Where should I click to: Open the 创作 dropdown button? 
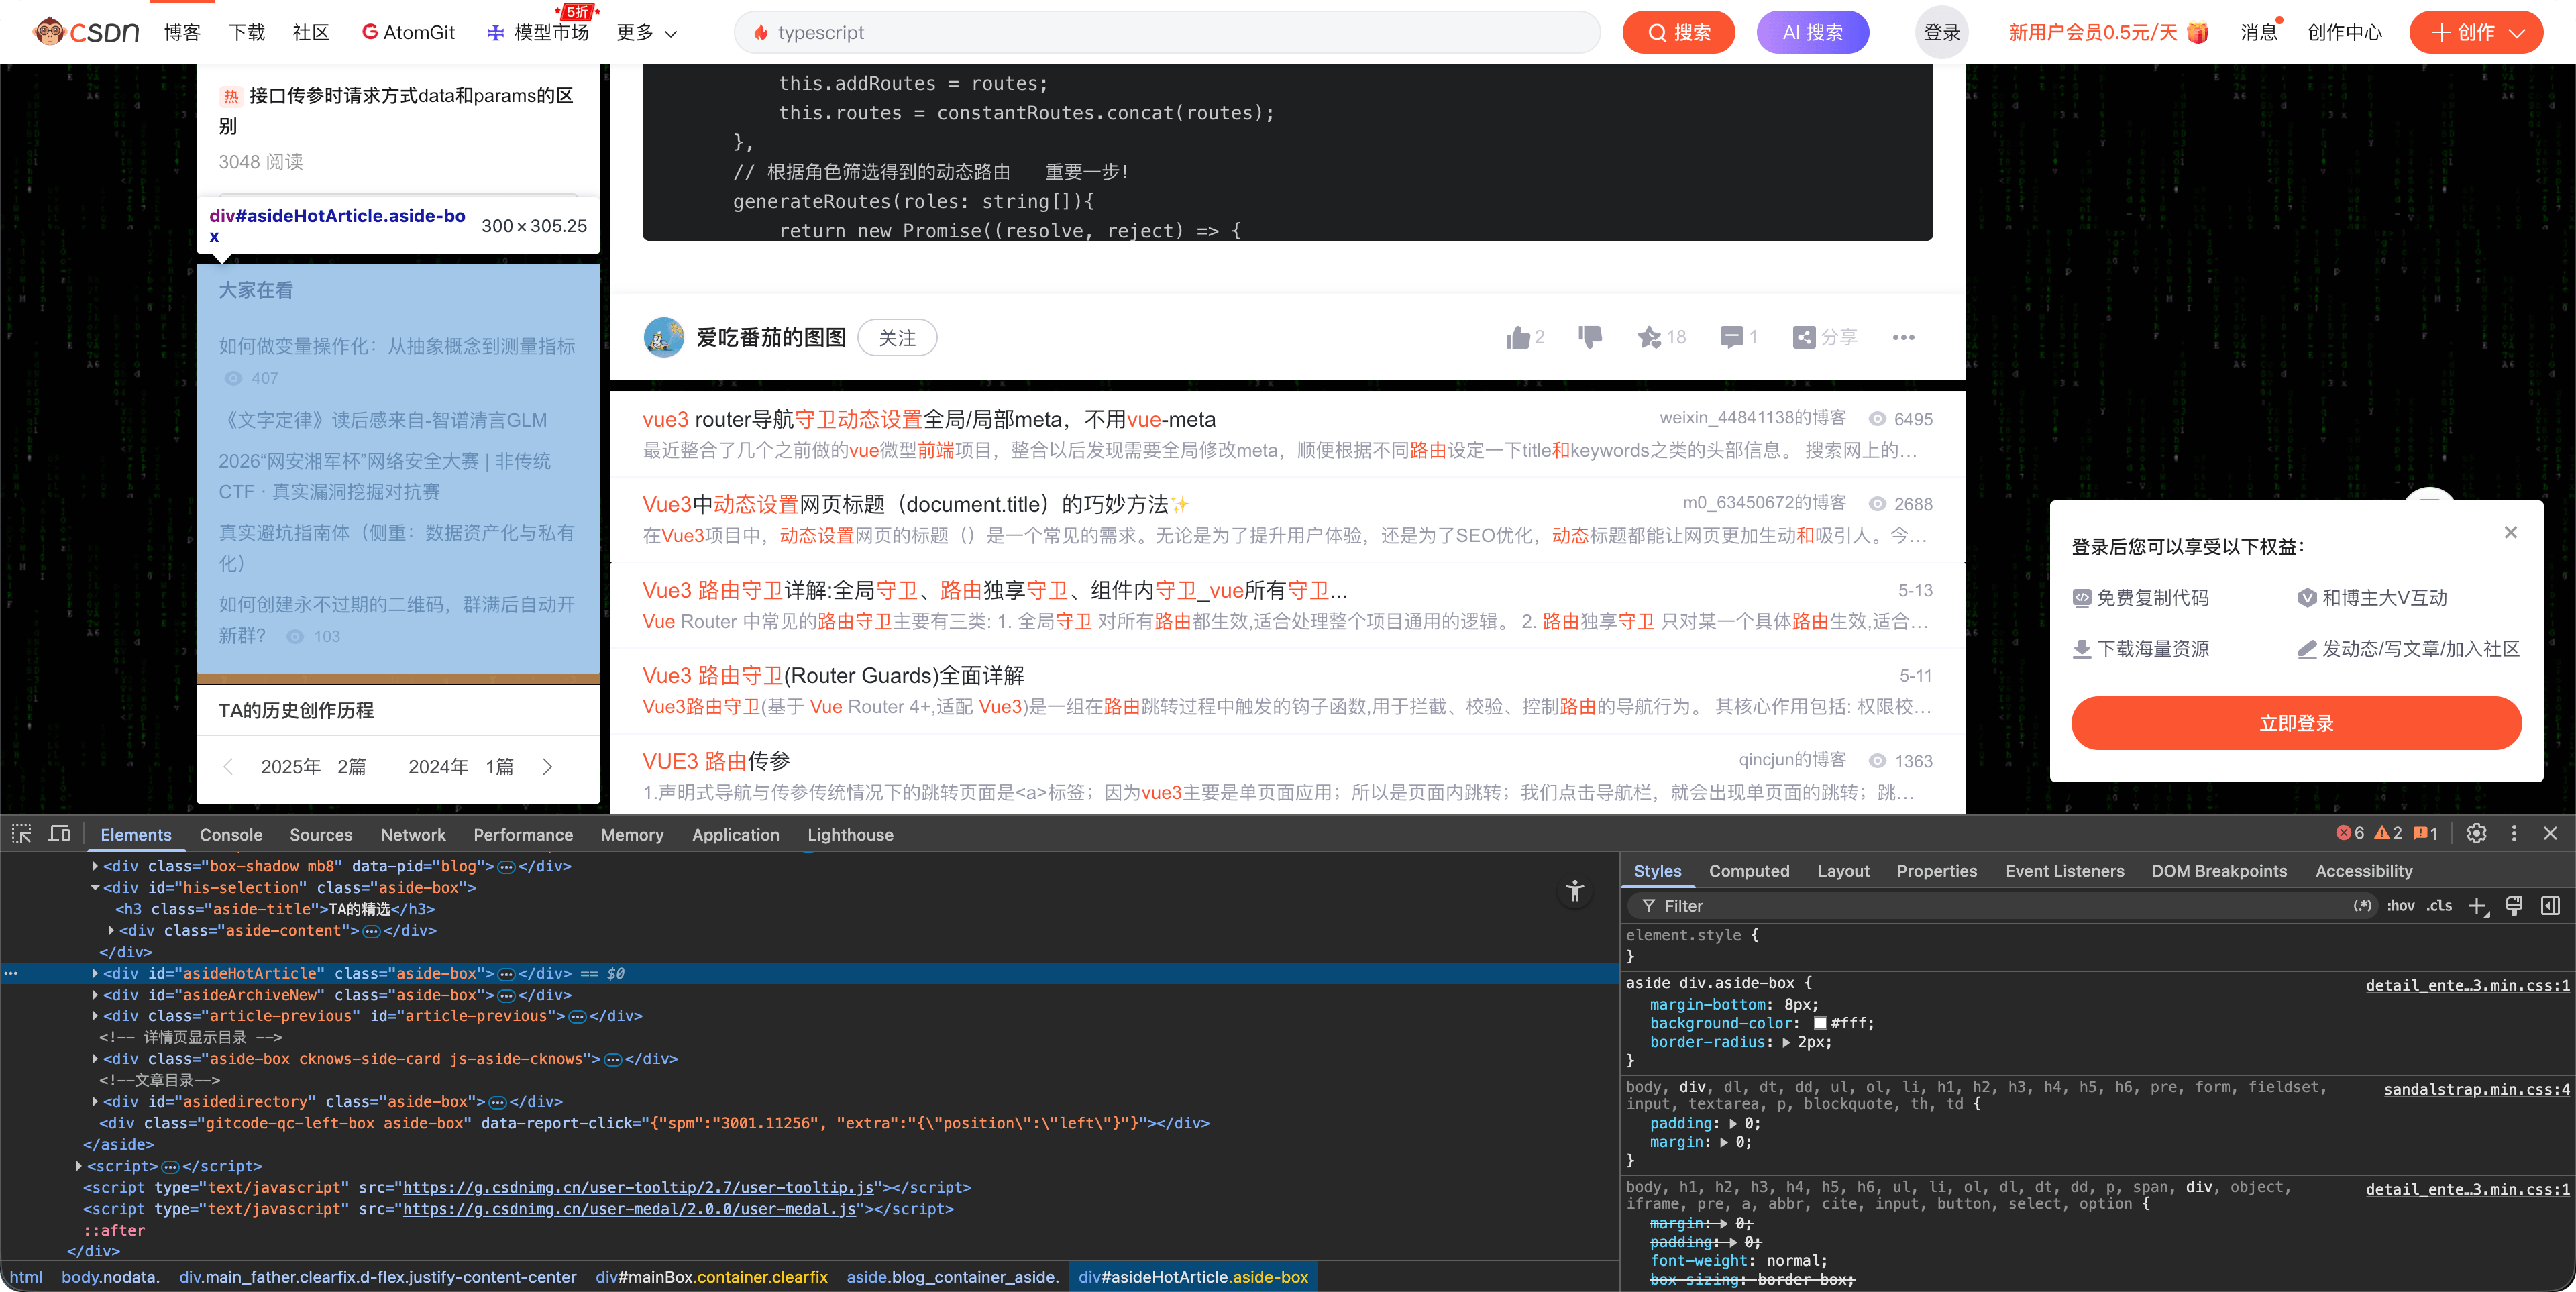tap(2476, 32)
